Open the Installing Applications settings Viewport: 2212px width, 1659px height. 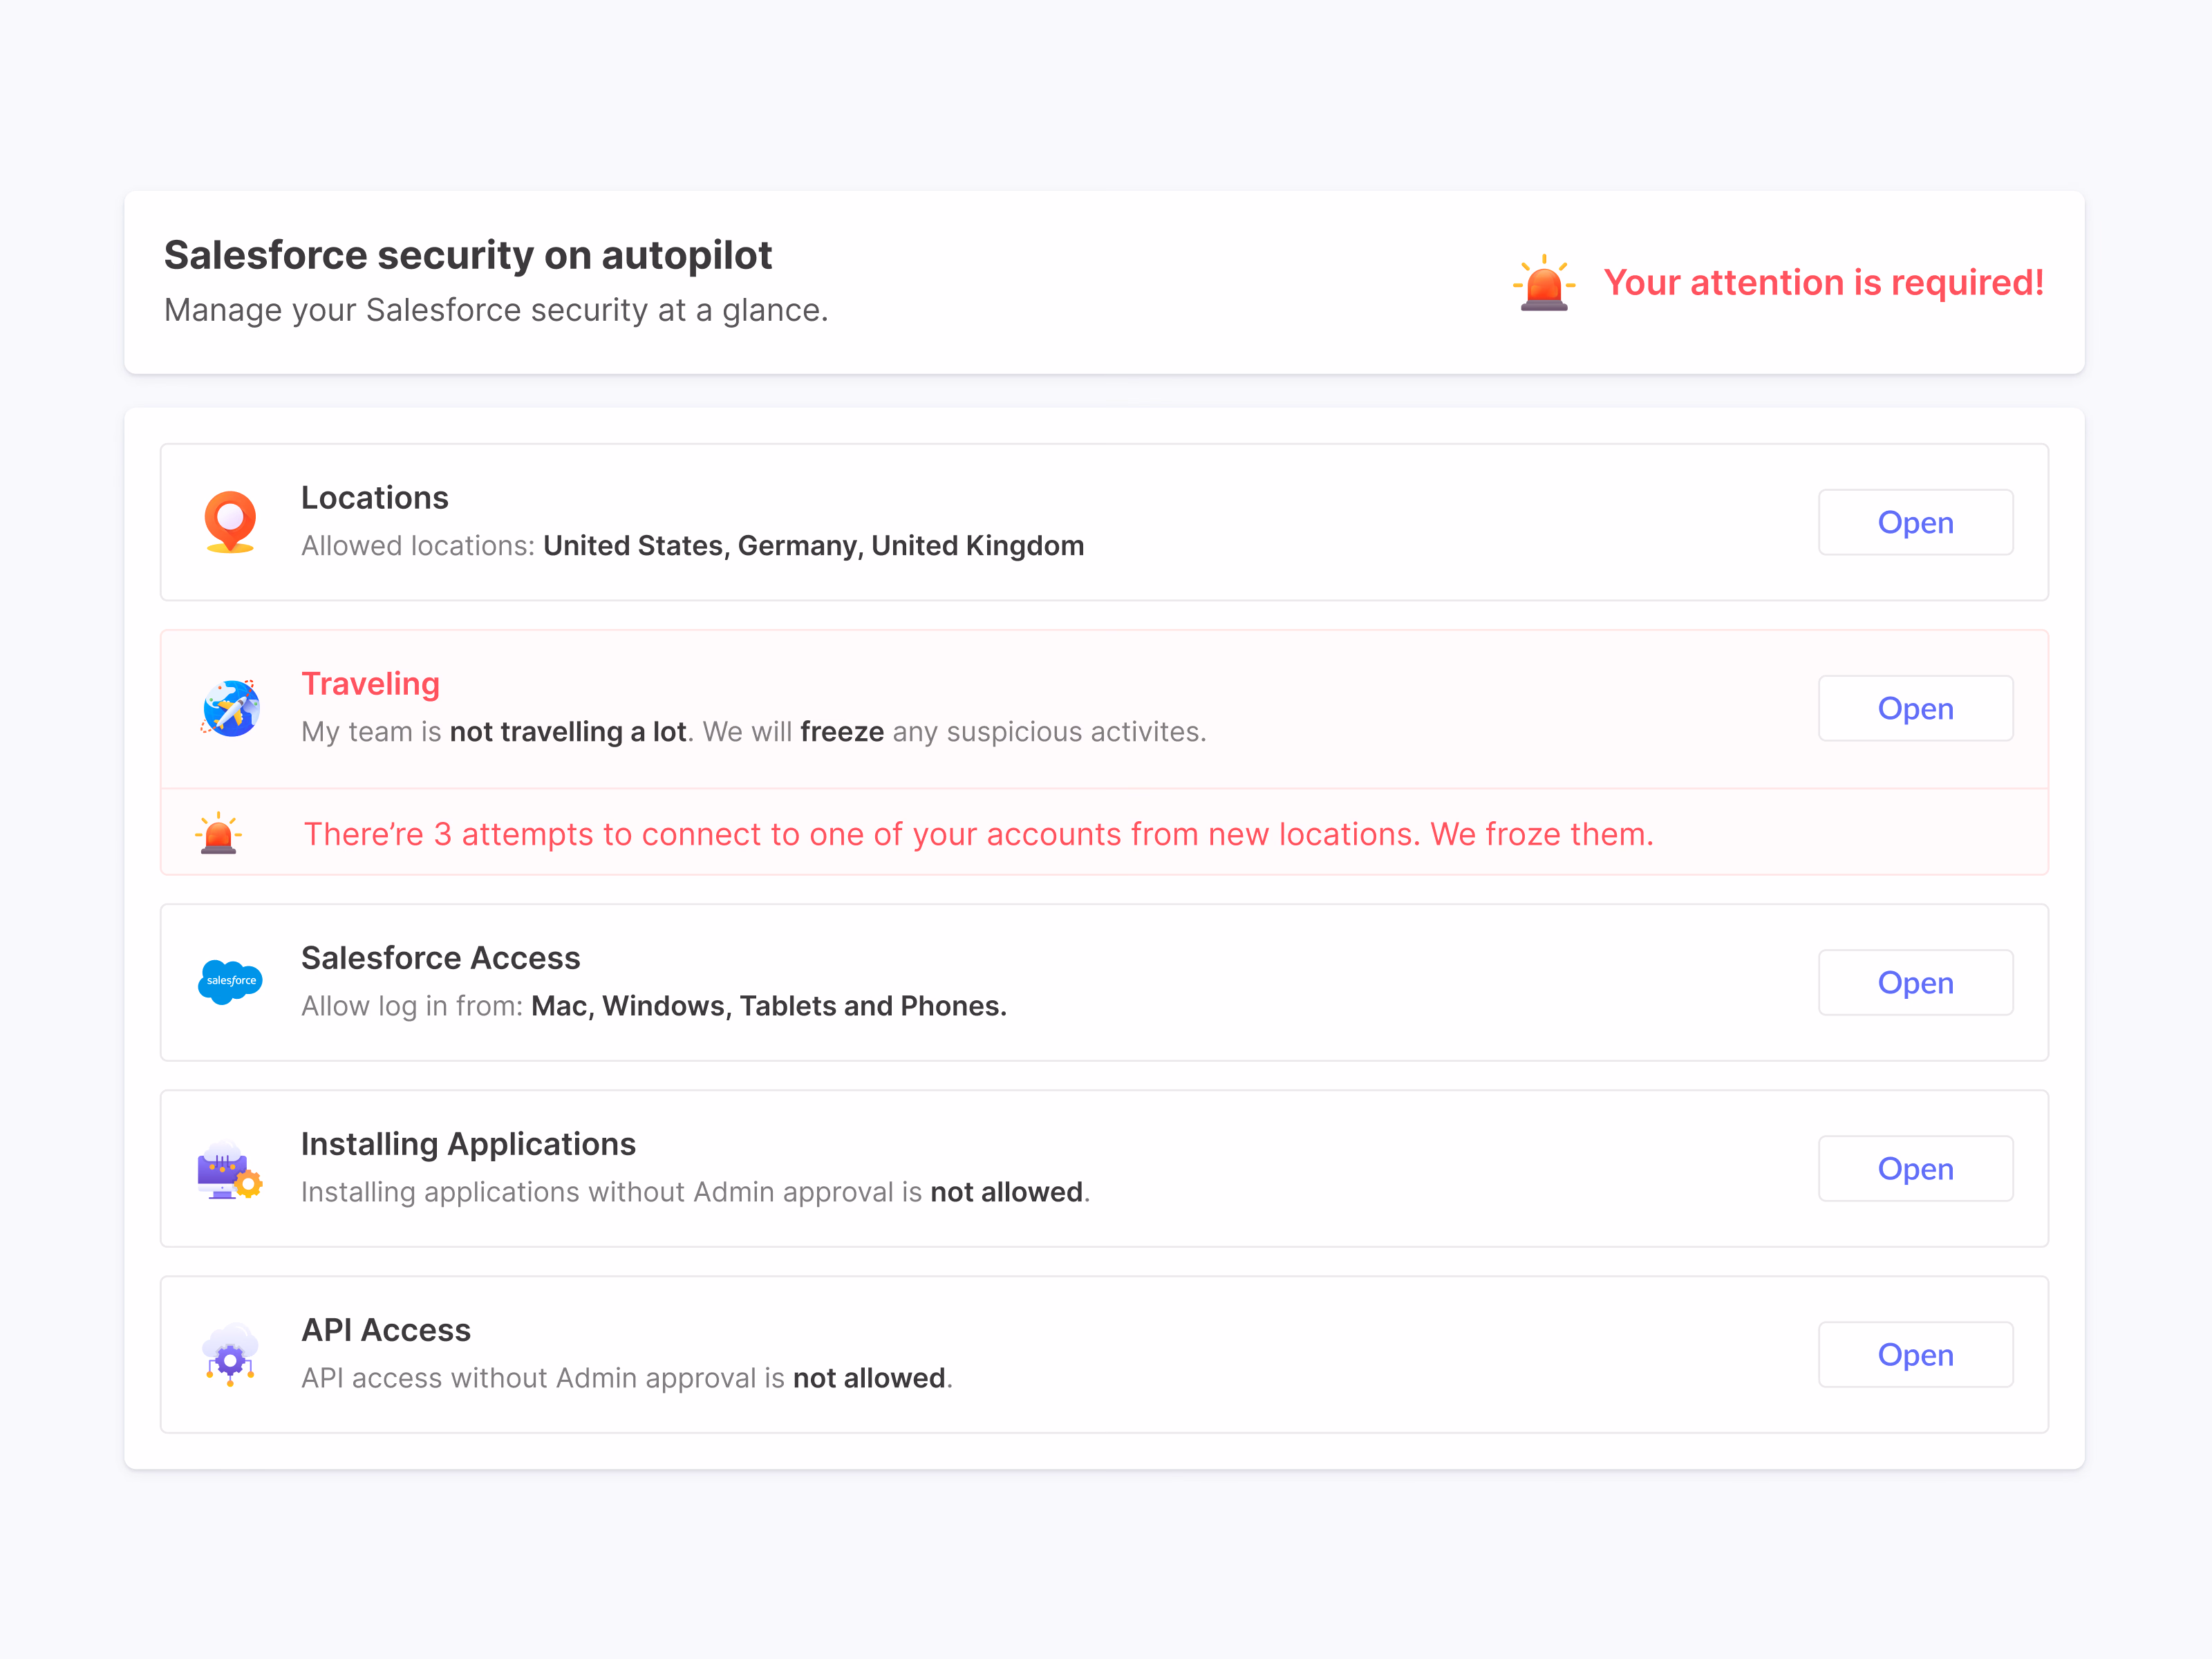pos(1915,1168)
